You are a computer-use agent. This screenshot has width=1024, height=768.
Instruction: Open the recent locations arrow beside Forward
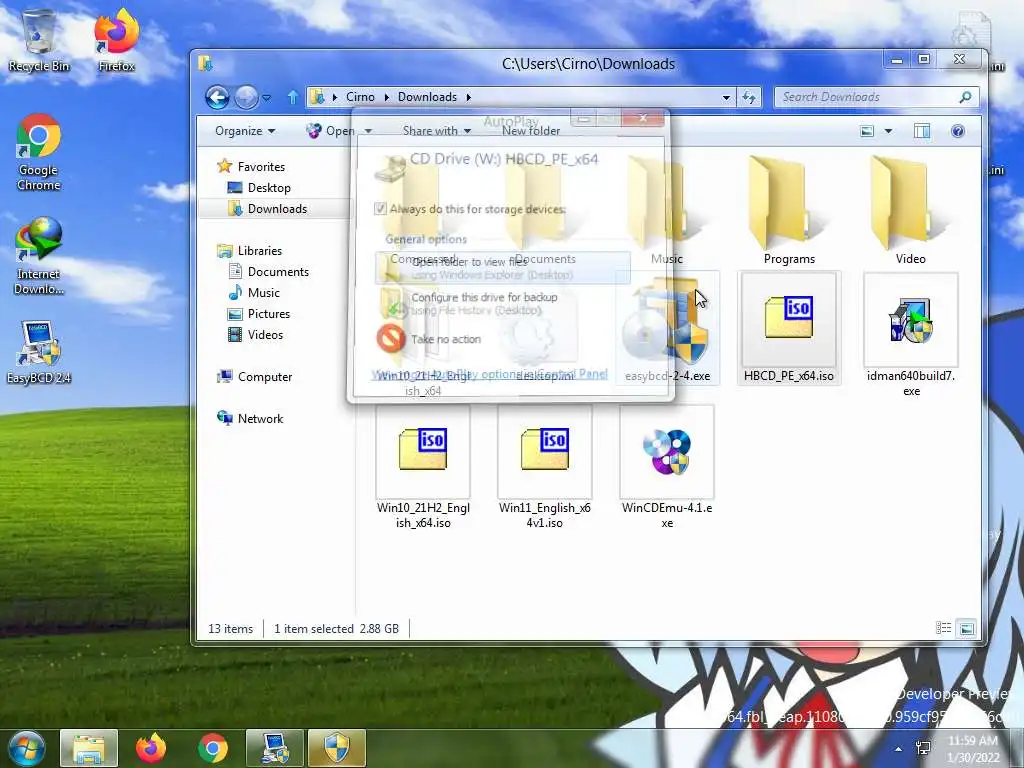pyautogui.click(x=266, y=98)
